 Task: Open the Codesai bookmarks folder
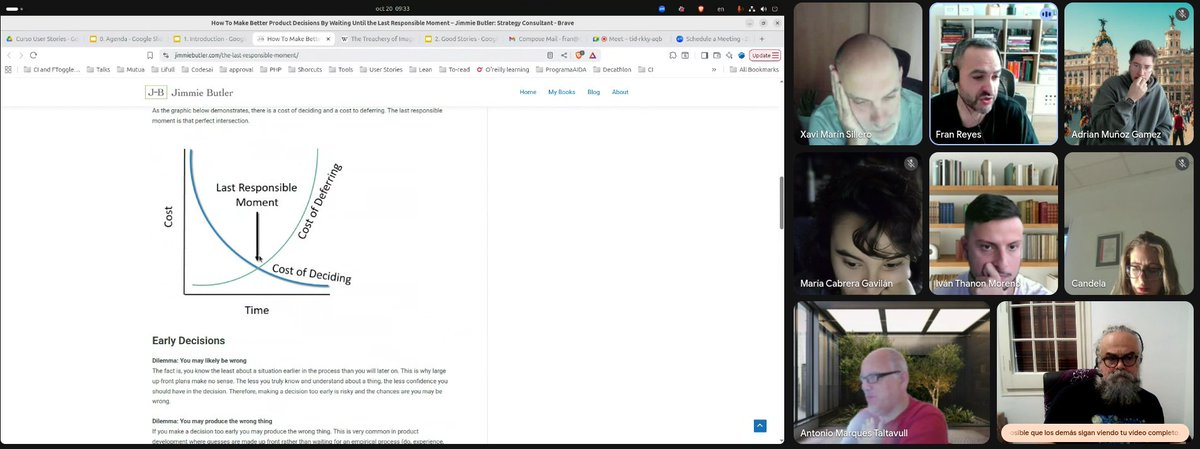pos(198,70)
